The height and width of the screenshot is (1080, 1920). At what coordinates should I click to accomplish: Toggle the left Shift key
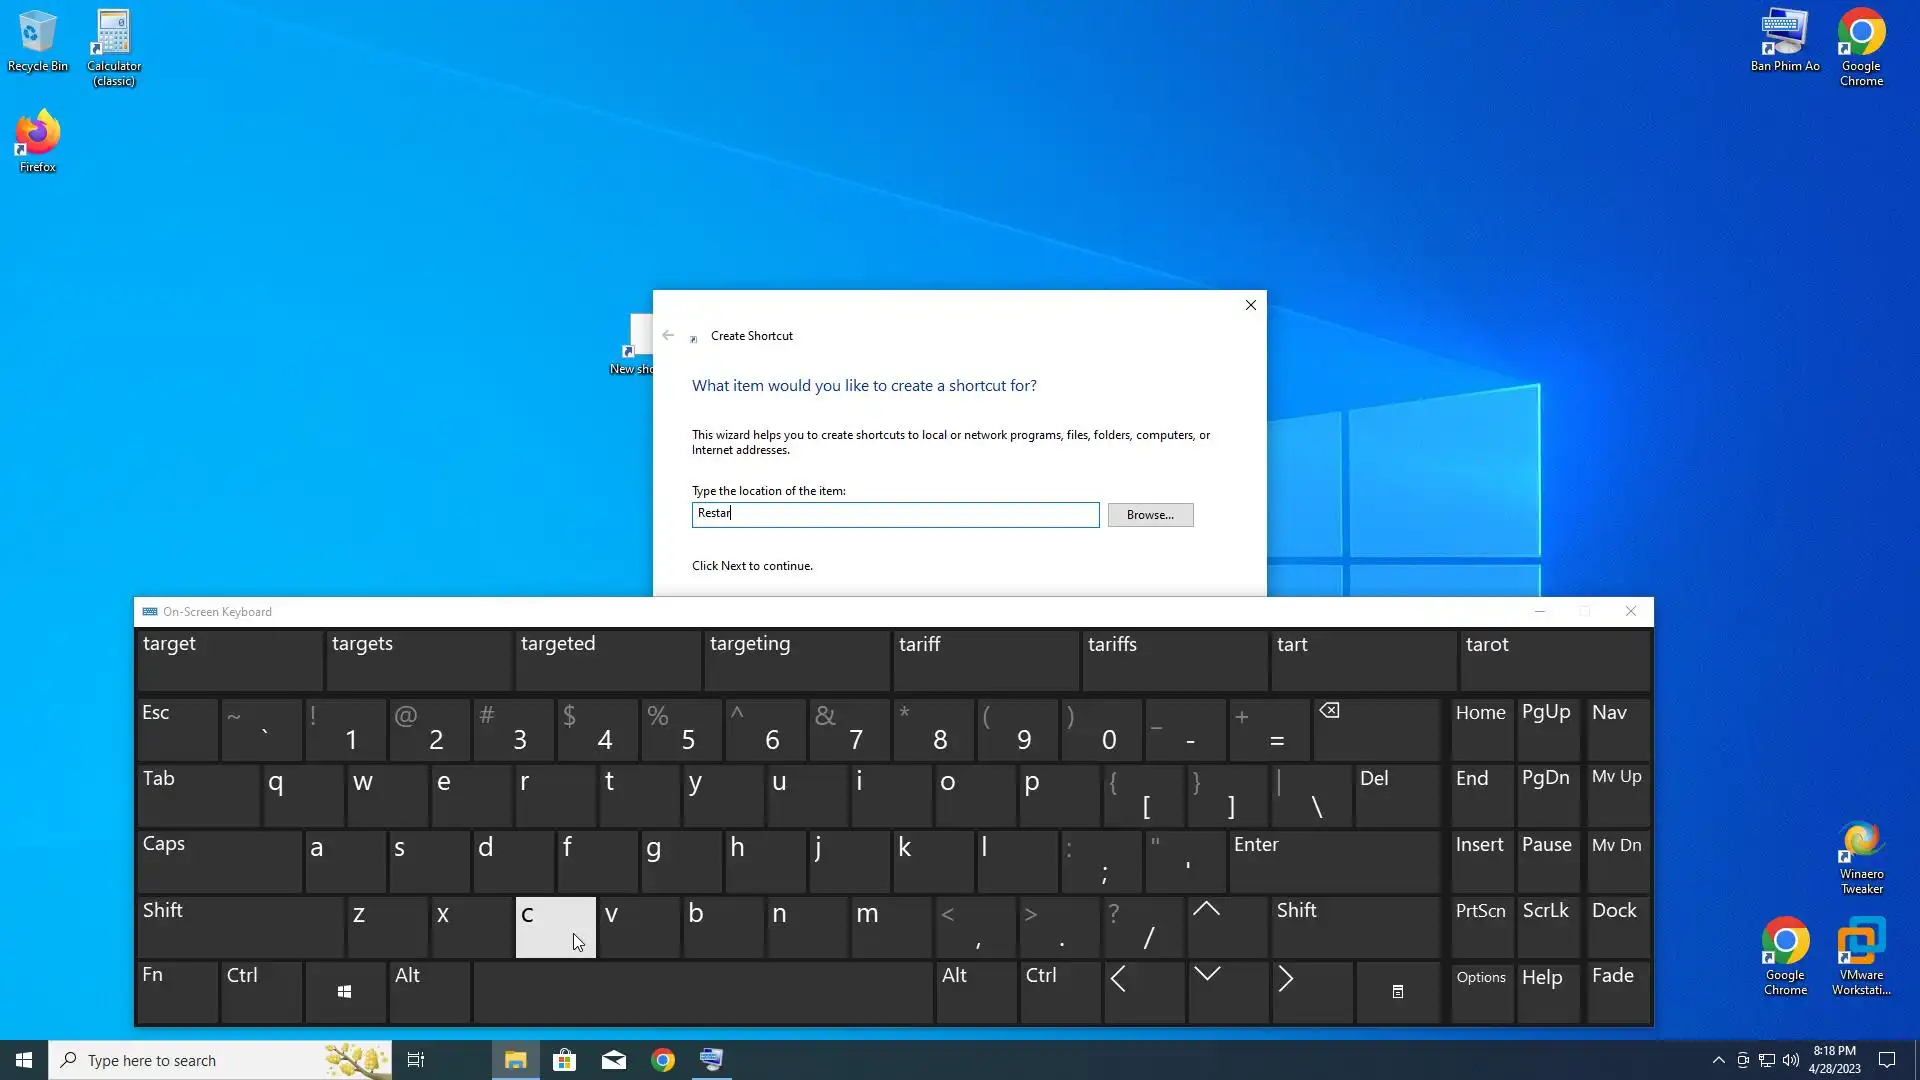pyautogui.click(x=239, y=926)
